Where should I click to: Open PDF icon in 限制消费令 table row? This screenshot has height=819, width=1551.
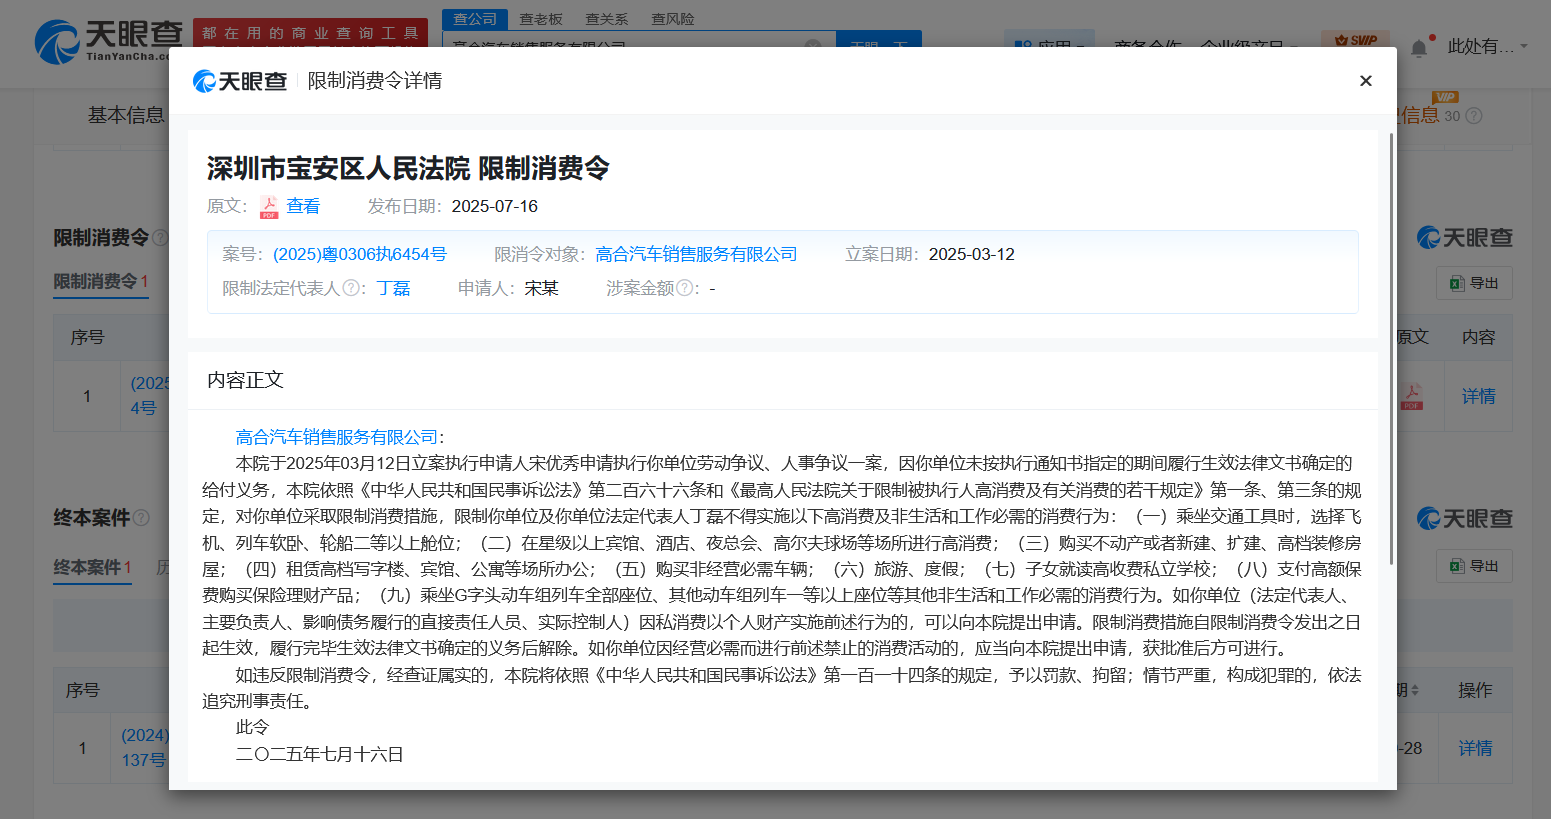(x=1411, y=397)
